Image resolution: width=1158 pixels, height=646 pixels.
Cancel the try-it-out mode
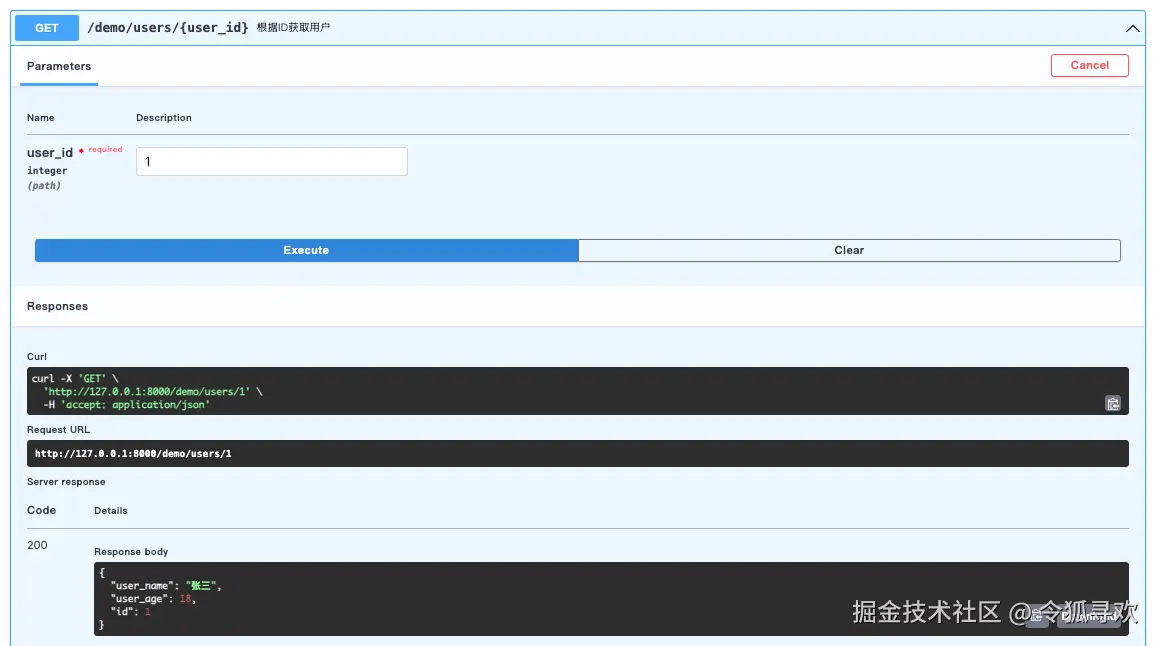pyautogui.click(x=1089, y=65)
